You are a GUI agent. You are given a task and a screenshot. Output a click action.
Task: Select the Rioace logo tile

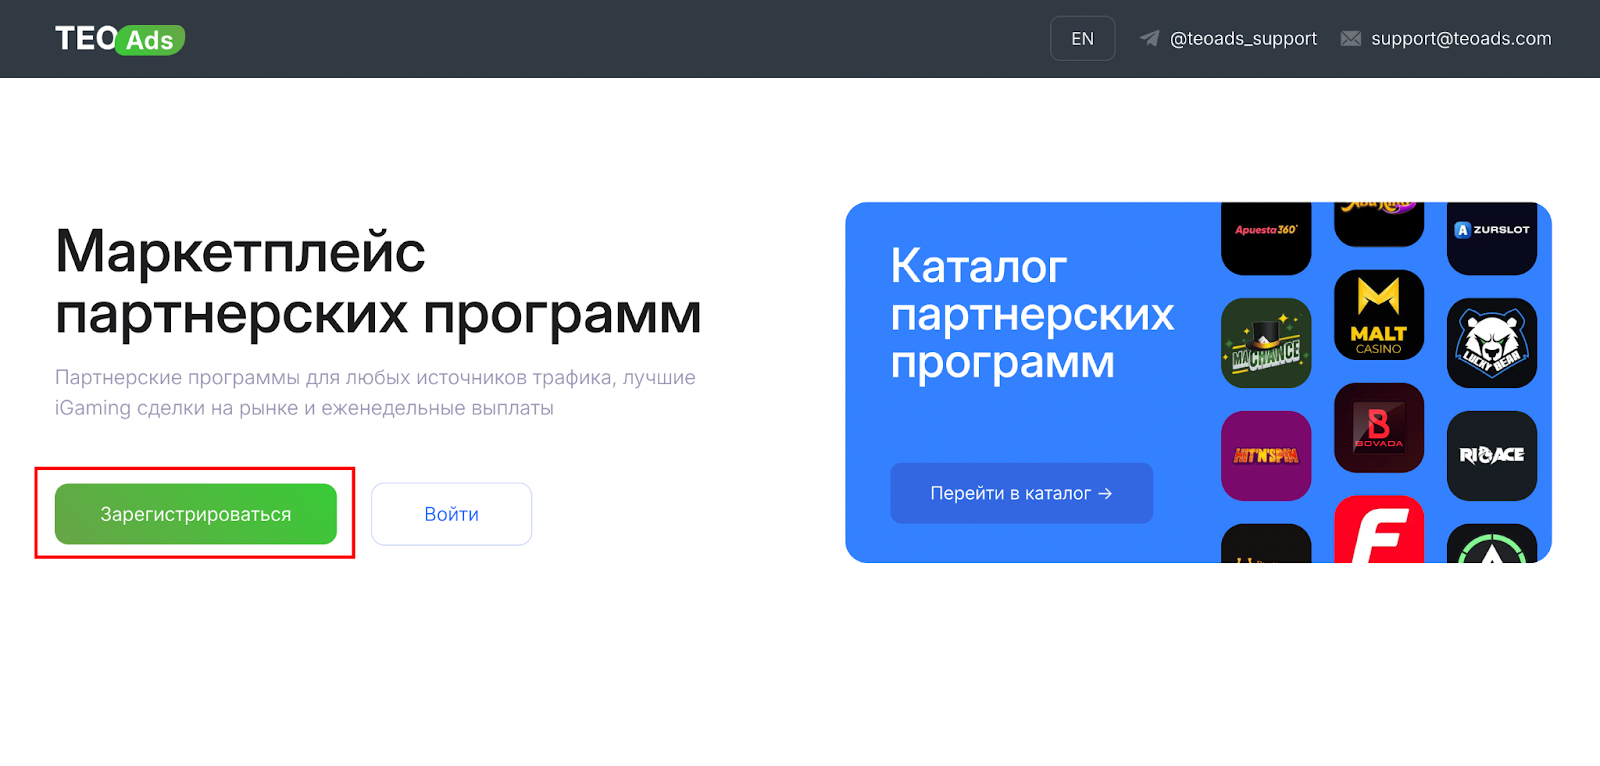point(1492,456)
